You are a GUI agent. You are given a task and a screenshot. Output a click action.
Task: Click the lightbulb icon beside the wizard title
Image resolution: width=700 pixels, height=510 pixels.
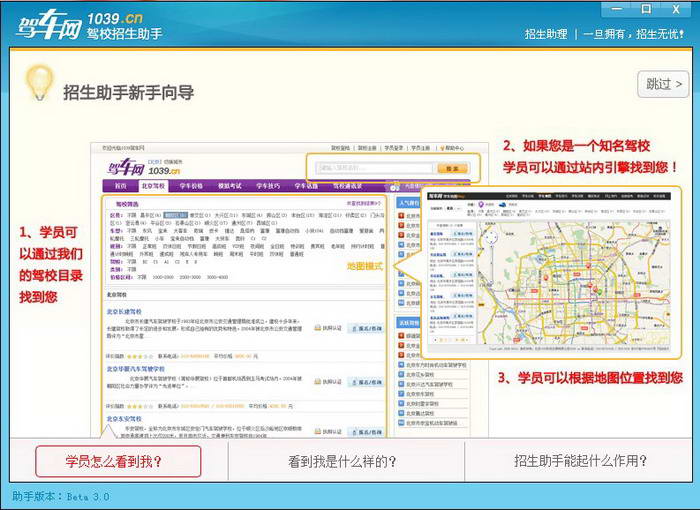pyautogui.click(x=39, y=82)
